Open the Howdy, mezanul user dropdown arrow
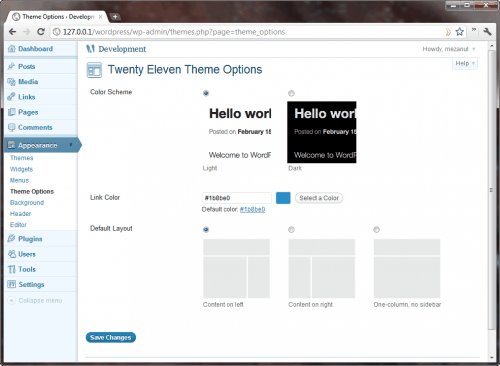 [x=474, y=49]
